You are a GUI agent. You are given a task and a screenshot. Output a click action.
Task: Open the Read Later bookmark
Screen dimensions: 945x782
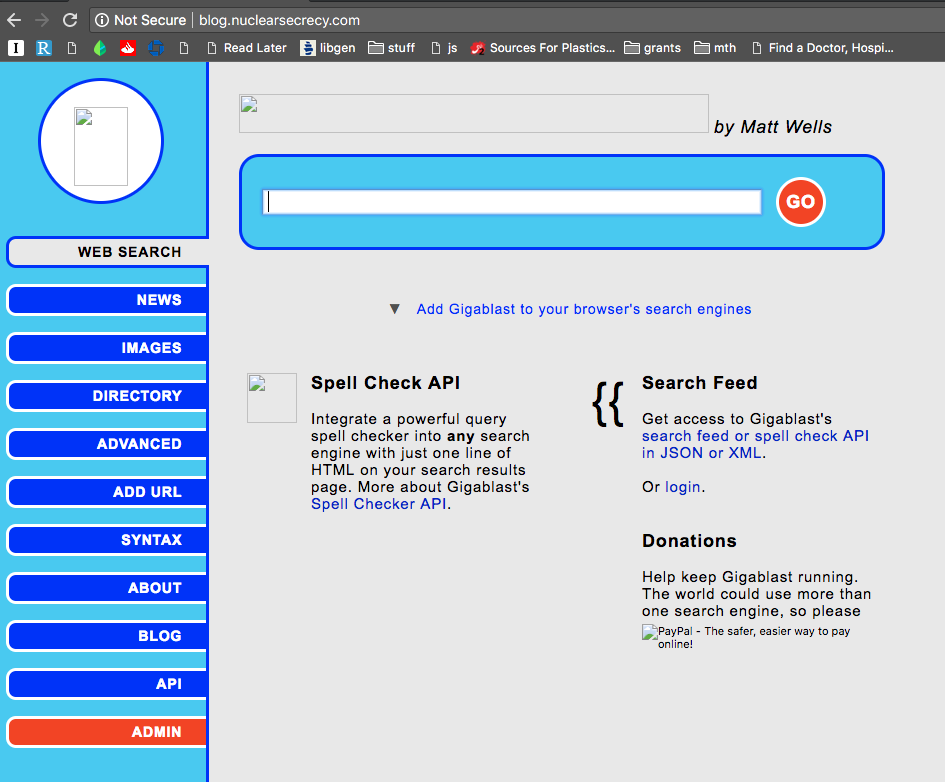coord(246,48)
